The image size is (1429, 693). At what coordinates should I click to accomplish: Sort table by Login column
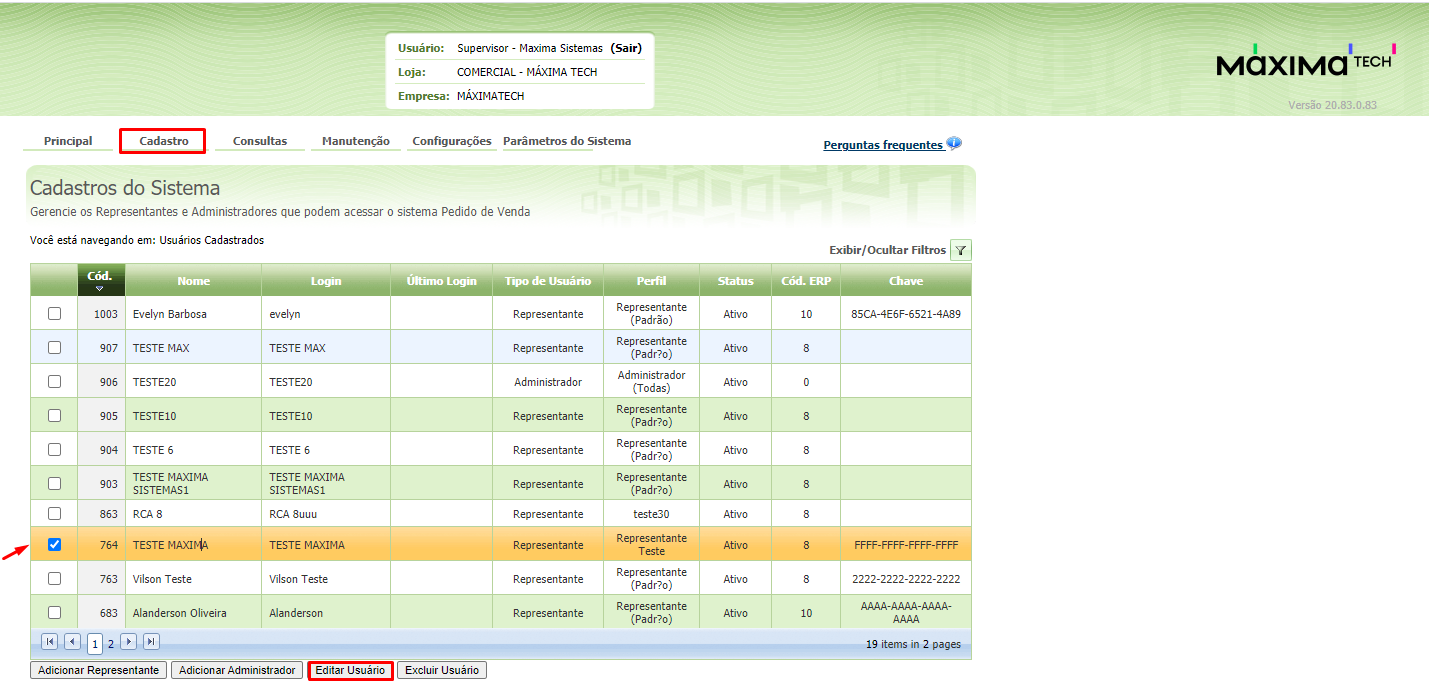click(326, 281)
